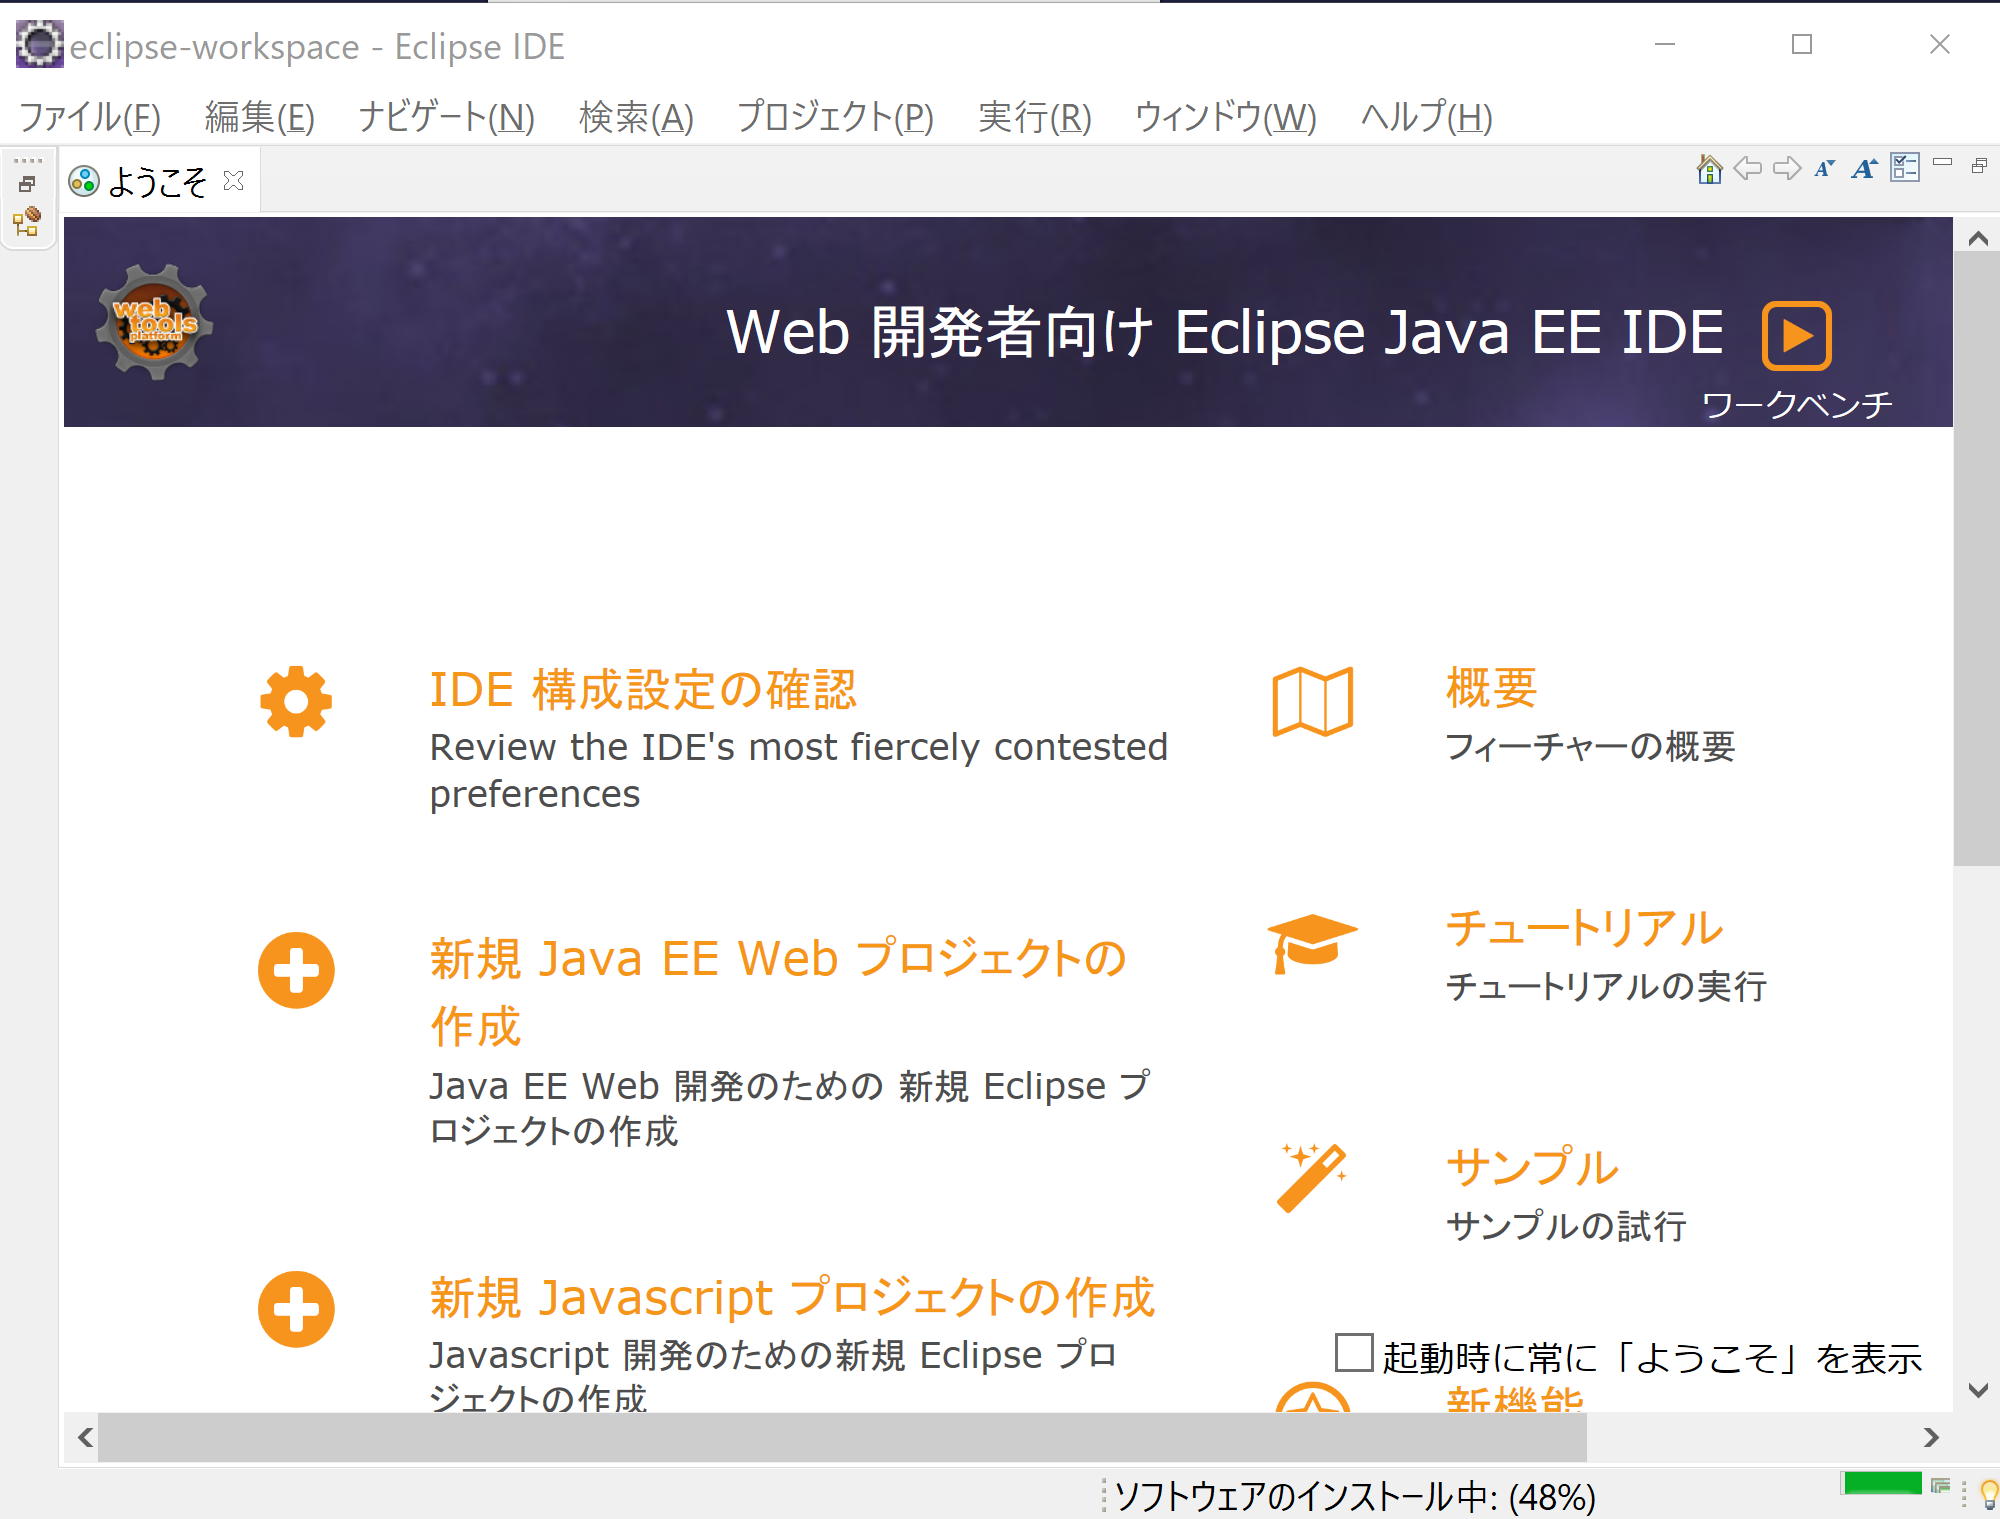The image size is (2000, 1519).
Task: Open the IDE 構成設定の確認 link
Action: 643,690
